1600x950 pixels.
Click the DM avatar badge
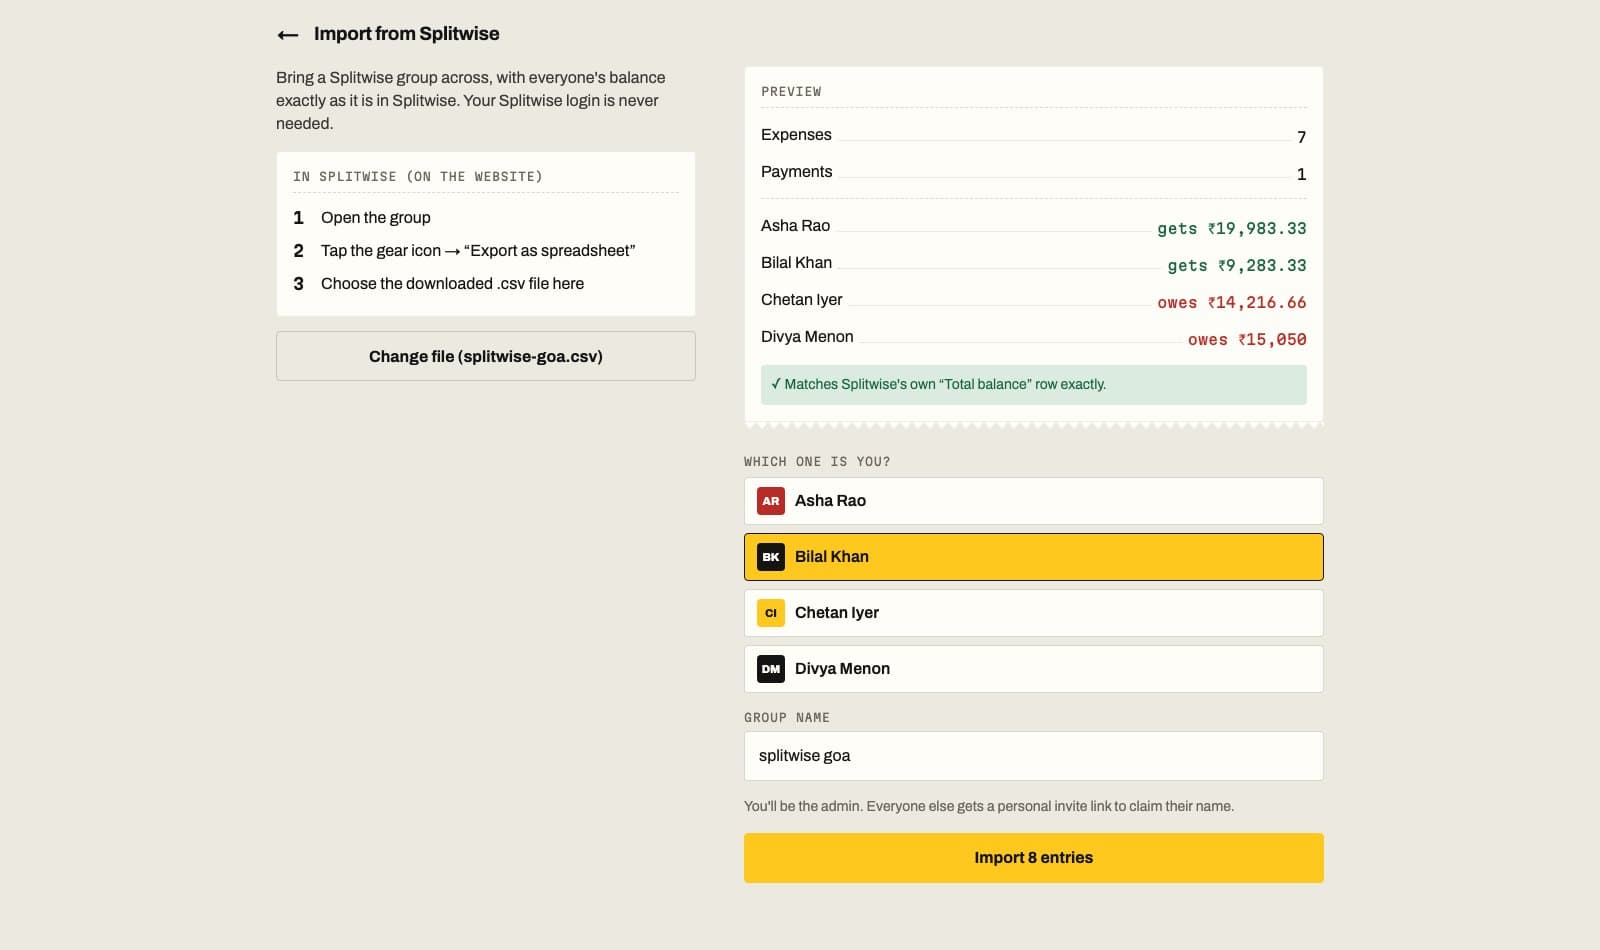[x=771, y=669]
